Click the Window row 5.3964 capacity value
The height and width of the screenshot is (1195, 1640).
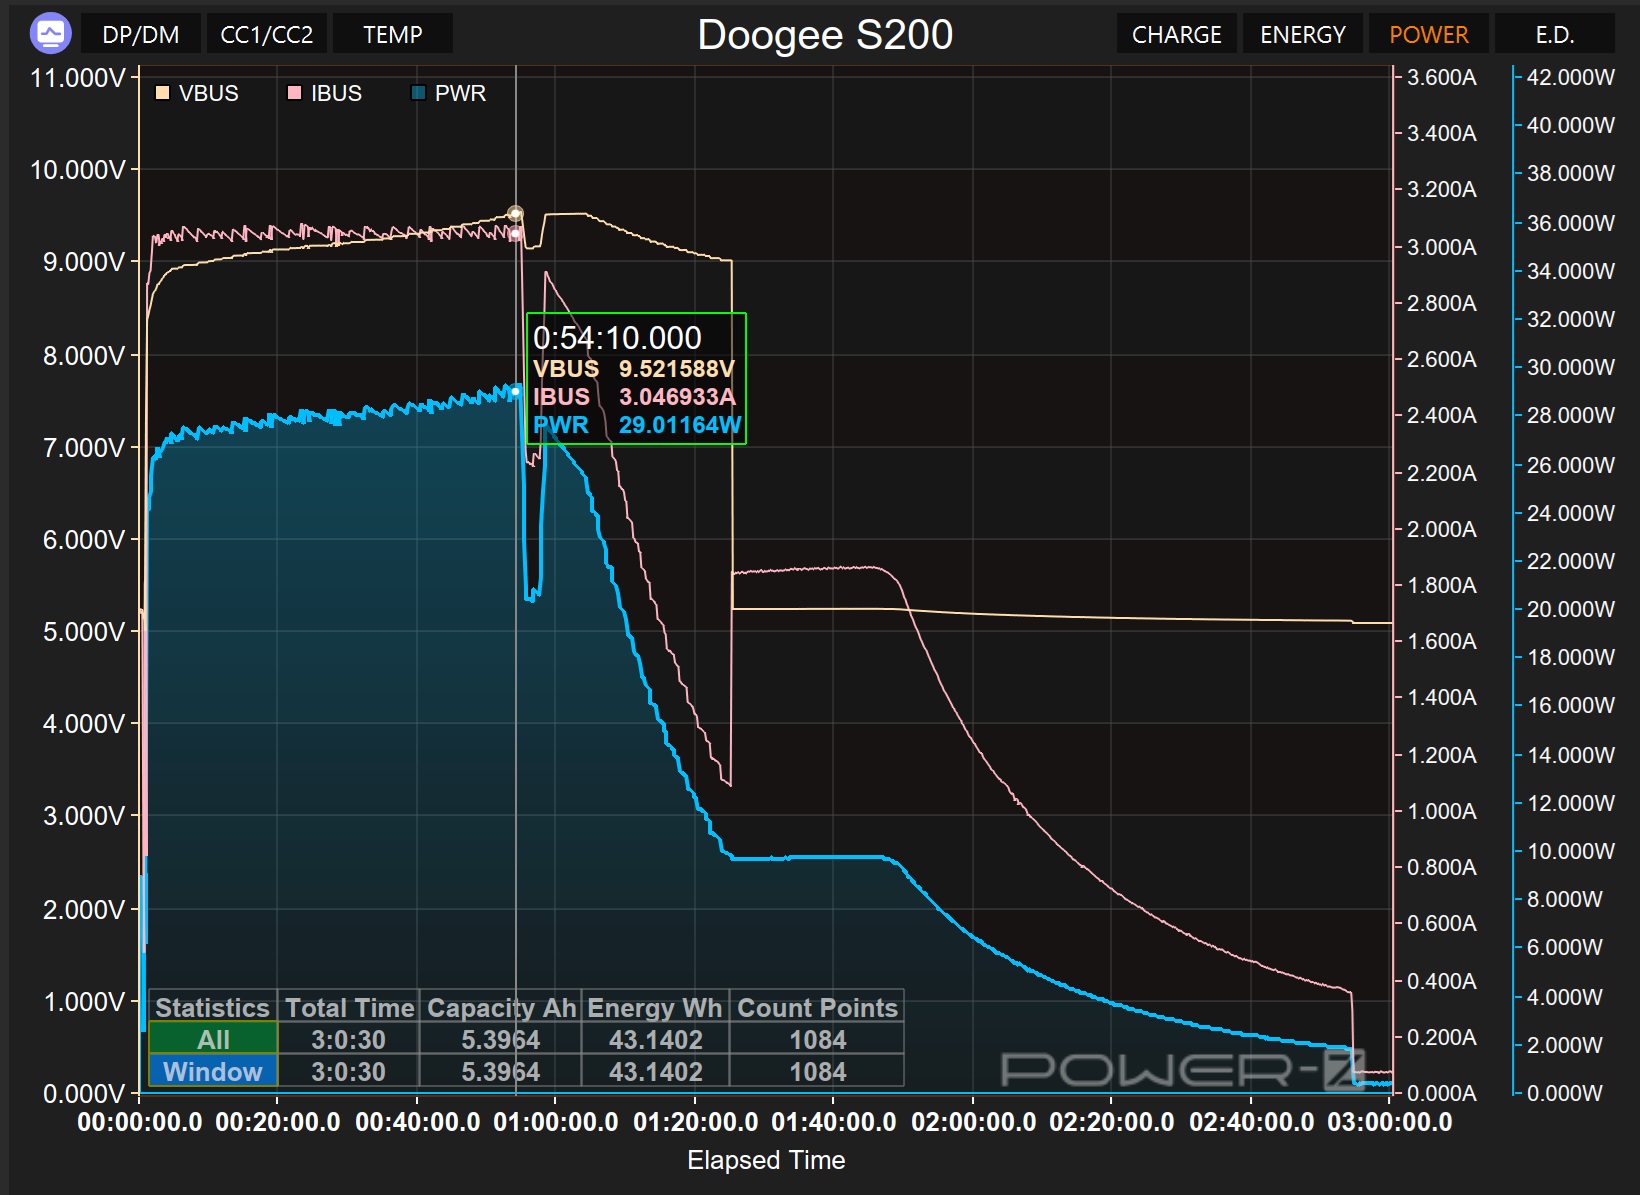(500, 1072)
